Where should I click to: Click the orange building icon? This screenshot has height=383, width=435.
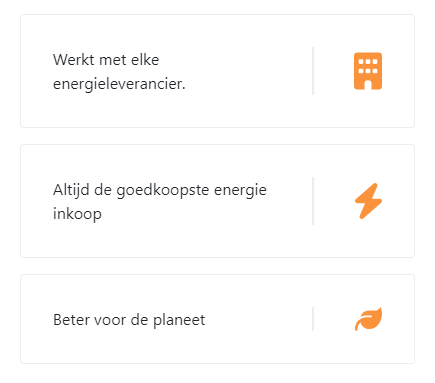[x=368, y=71]
